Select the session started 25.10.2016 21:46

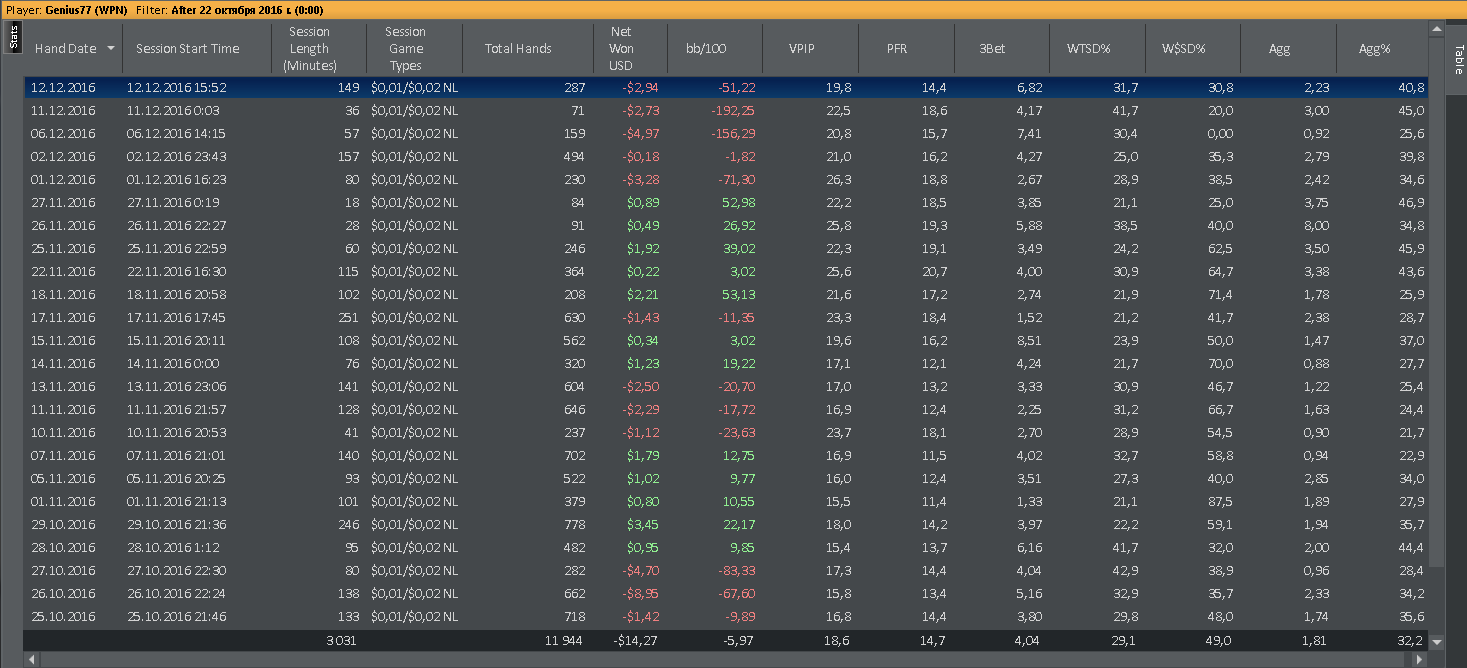pos(726,617)
